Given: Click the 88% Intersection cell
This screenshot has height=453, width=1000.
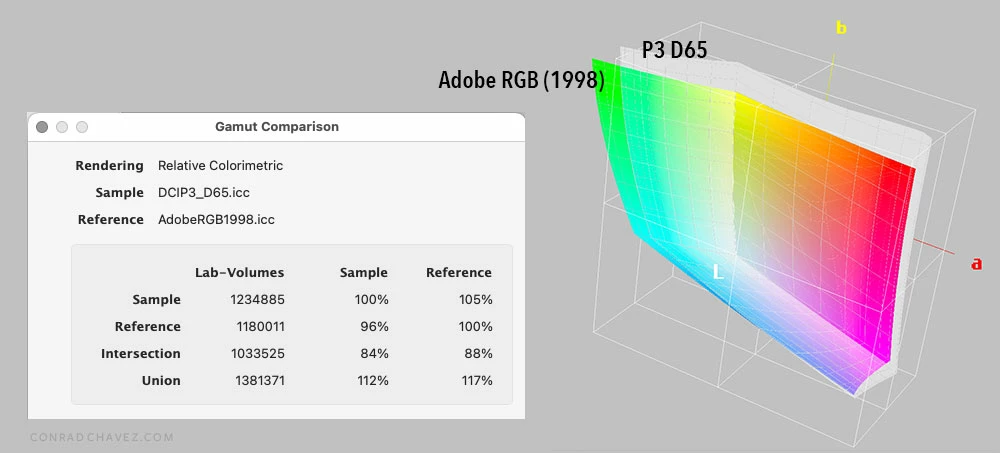Looking at the screenshot, I should point(478,353).
